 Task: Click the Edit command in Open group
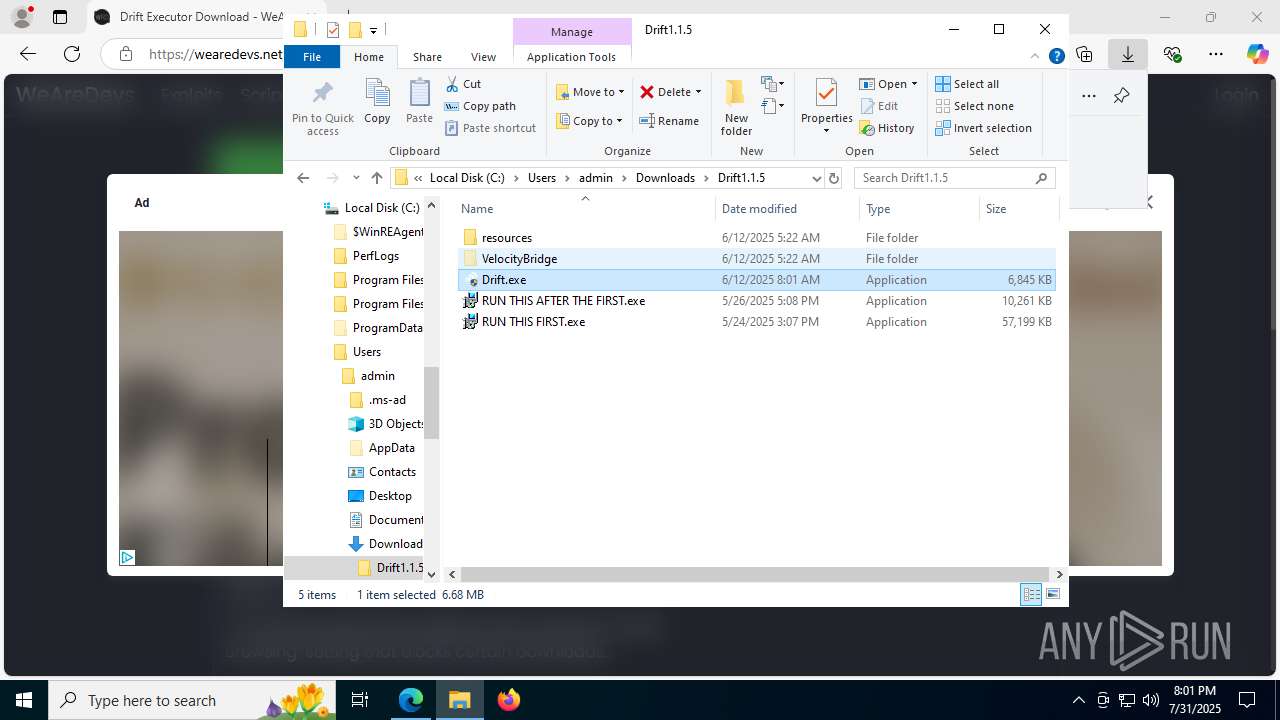(x=878, y=106)
